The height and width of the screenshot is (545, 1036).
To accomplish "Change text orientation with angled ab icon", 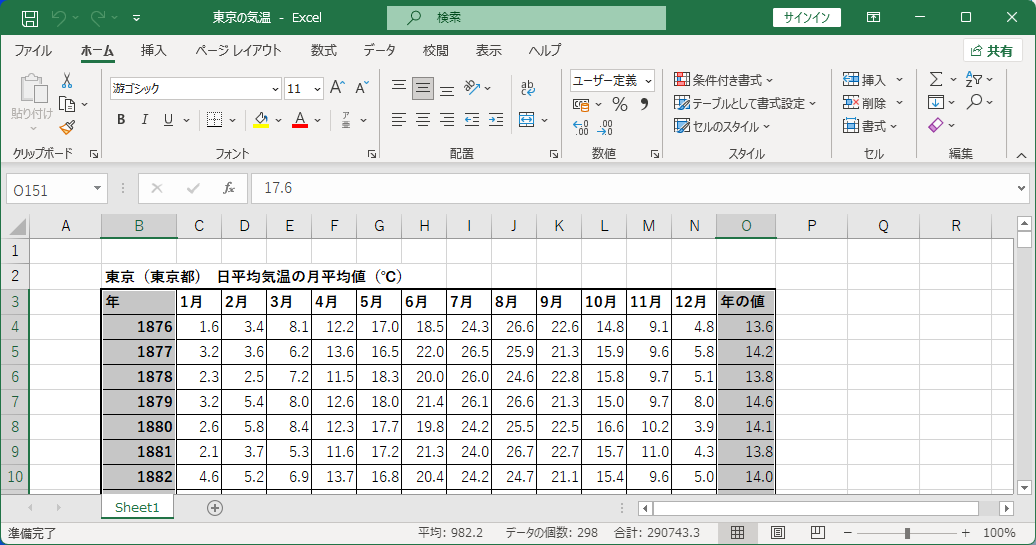I will tap(472, 87).
